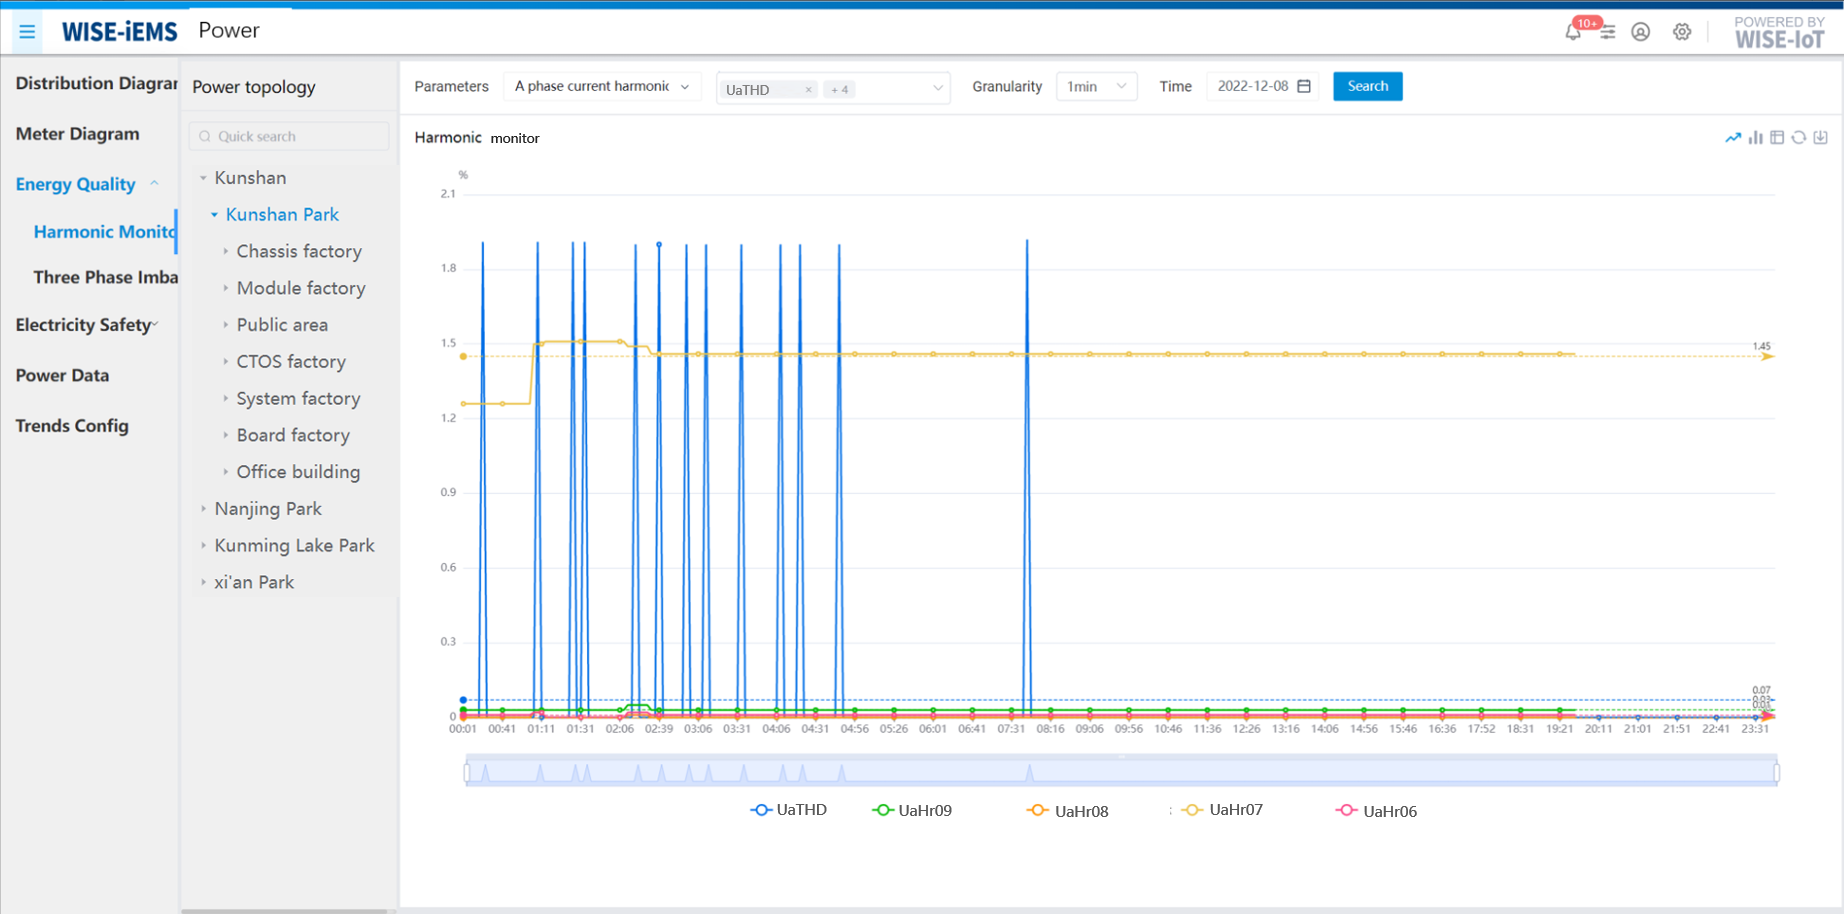The width and height of the screenshot is (1844, 914).
Task: Download the harmonic chart image
Action: (x=1821, y=138)
